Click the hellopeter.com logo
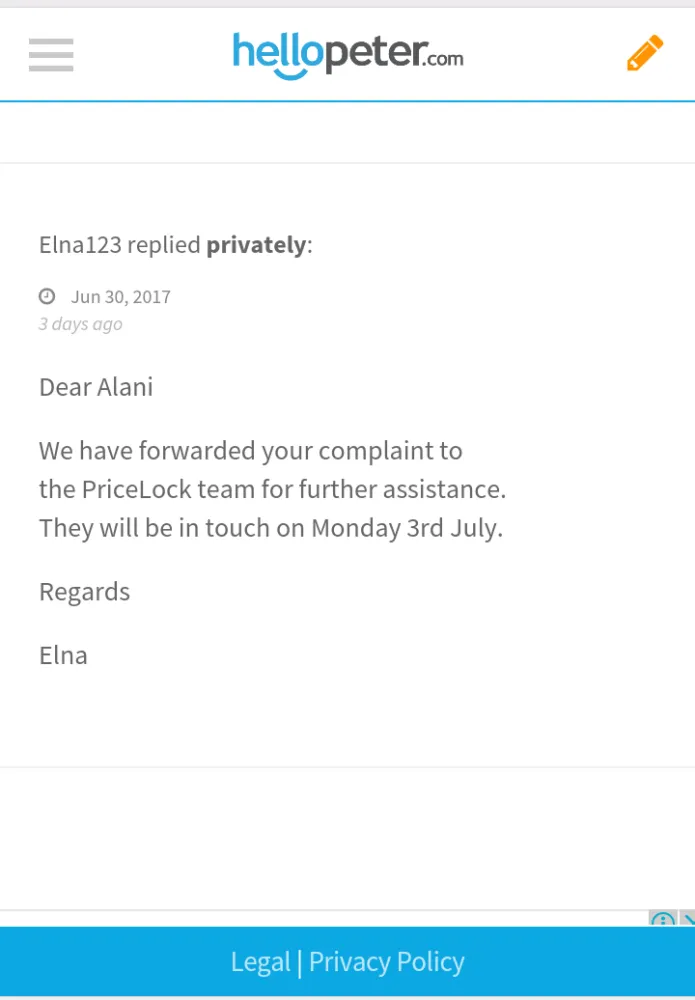695x1000 pixels. tap(347, 52)
